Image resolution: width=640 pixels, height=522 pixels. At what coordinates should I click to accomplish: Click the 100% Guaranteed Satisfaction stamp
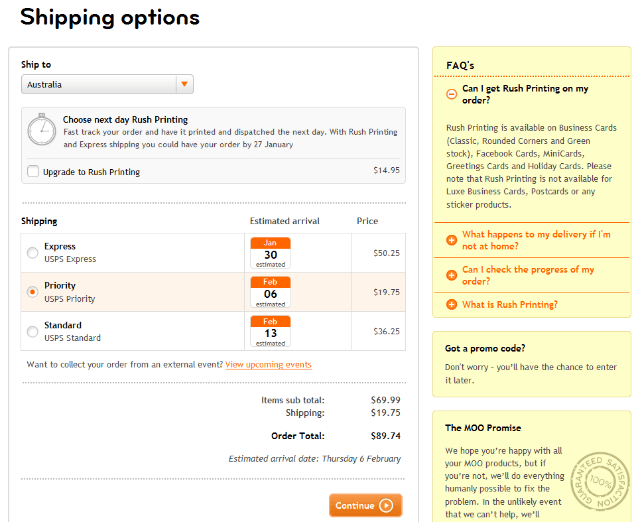pos(601,481)
